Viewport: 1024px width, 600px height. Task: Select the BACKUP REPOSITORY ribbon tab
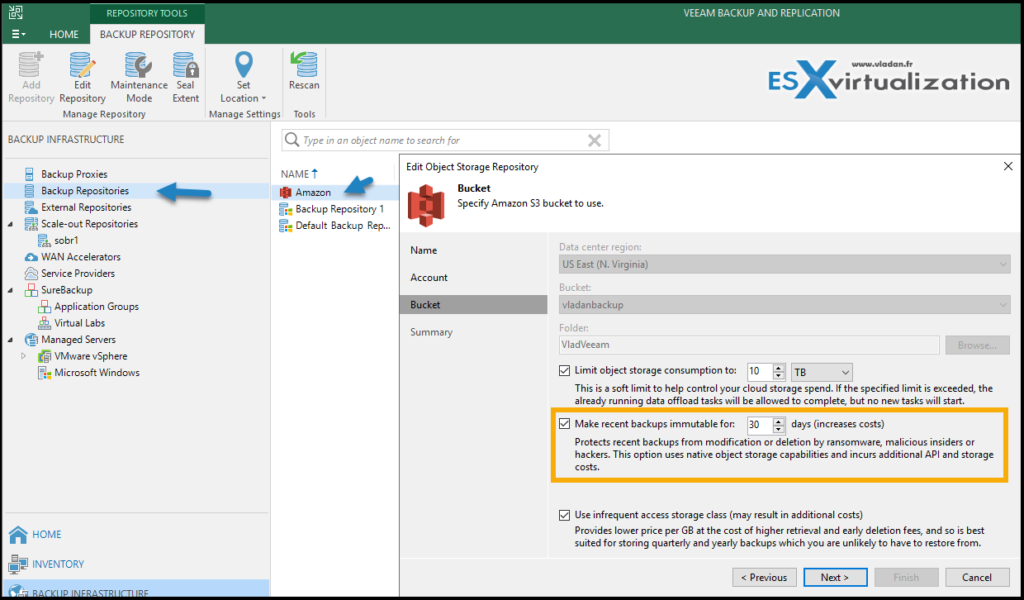coord(147,34)
